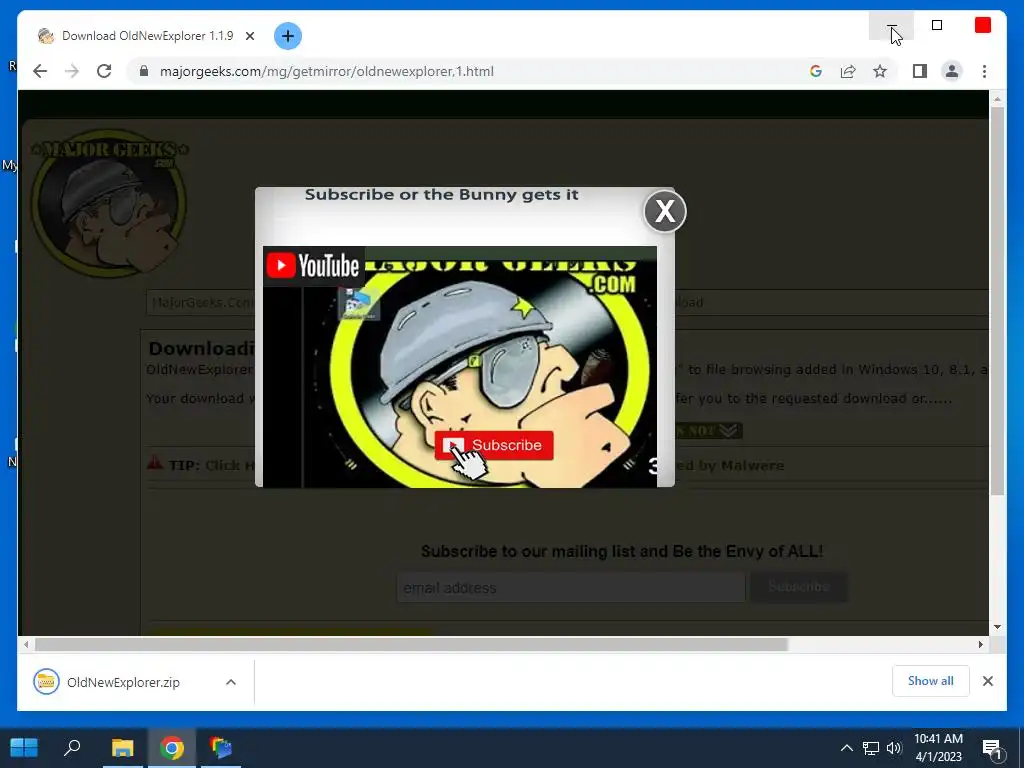Close the Download OldNewExplorer tab

click(249, 36)
